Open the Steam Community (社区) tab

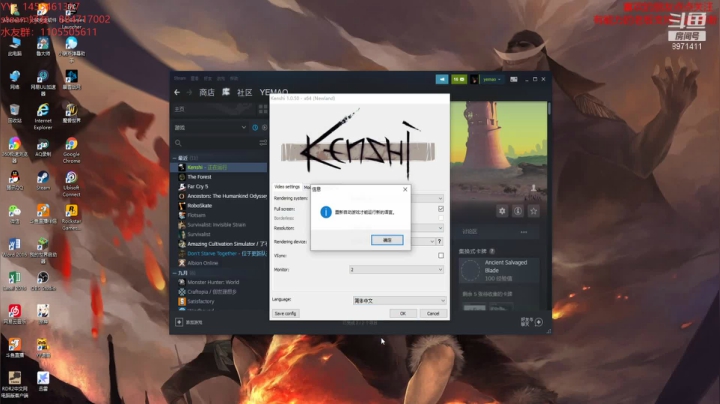[x=244, y=92]
